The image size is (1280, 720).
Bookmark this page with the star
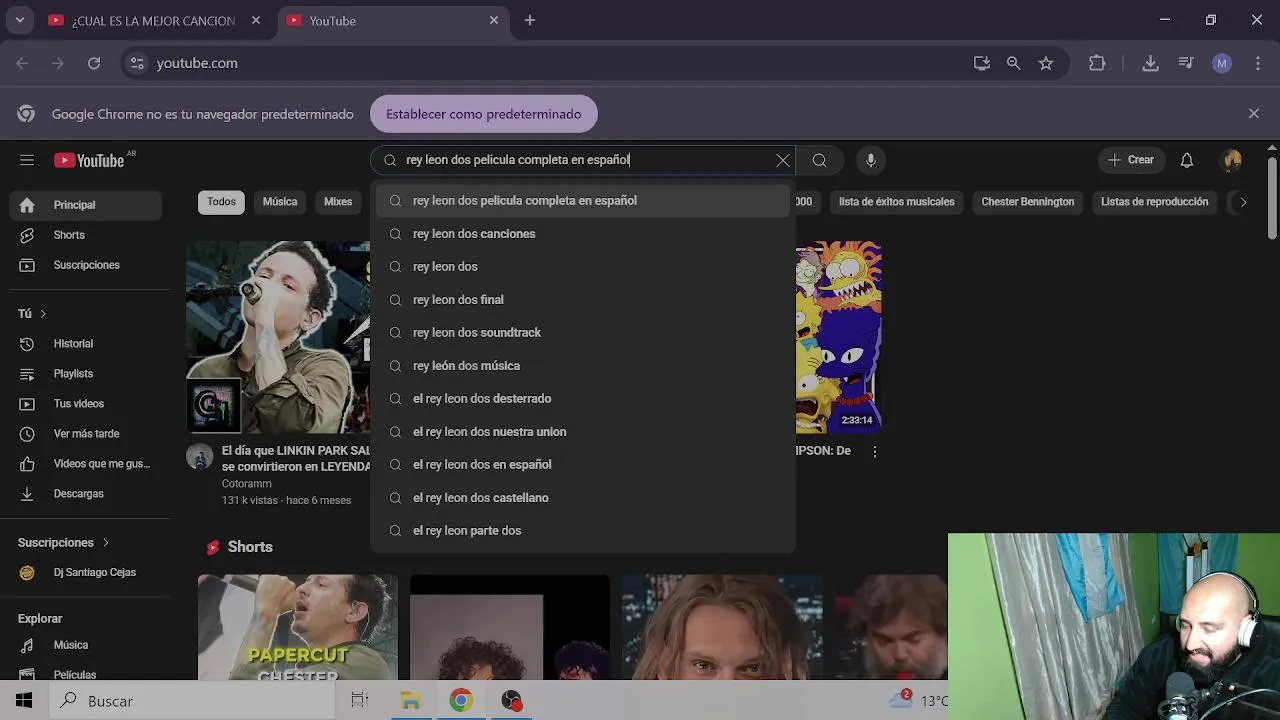tap(1046, 63)
